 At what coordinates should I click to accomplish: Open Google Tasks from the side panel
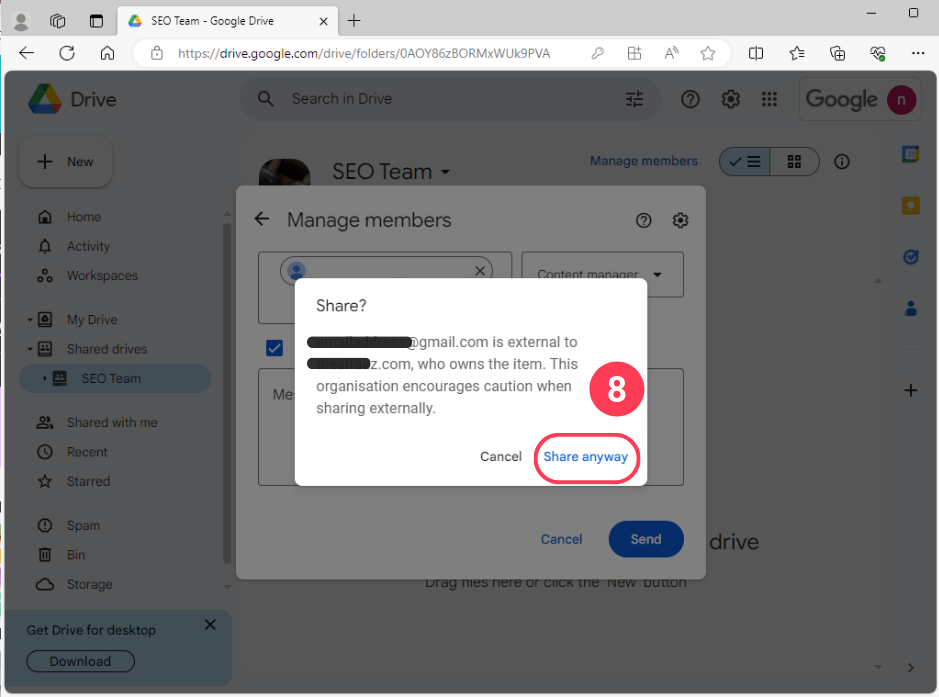[910, 257]
